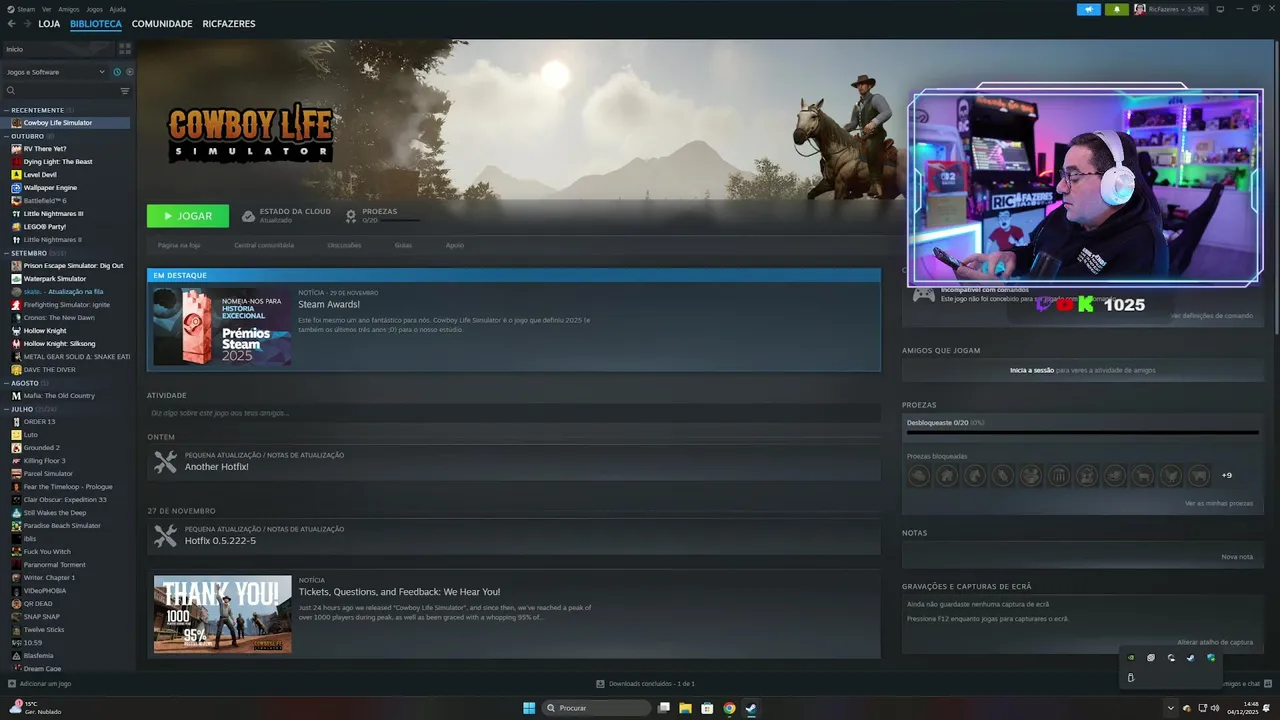Click the +9 more achievements indicator
Viewport: 1280px width, 720px height.
(1227, 476)
